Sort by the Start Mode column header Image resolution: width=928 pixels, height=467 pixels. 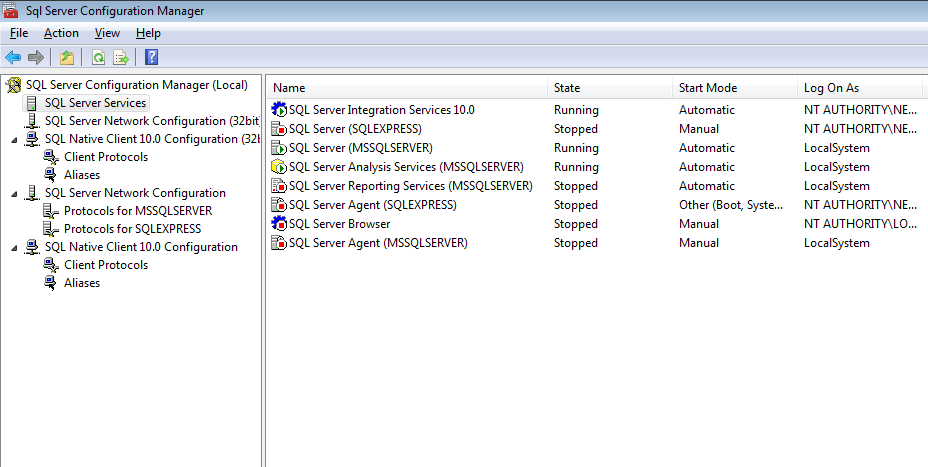735,88
